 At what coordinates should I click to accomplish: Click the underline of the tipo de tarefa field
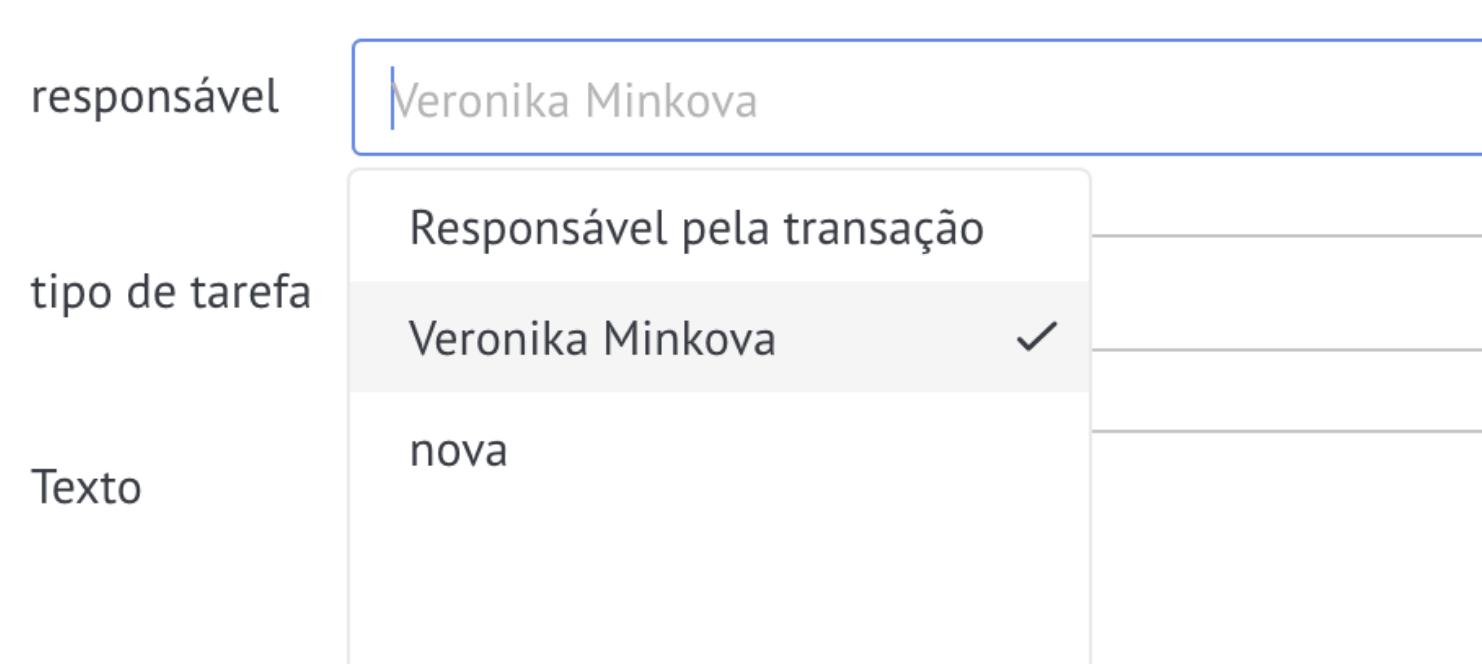(x=1286, y=349)
